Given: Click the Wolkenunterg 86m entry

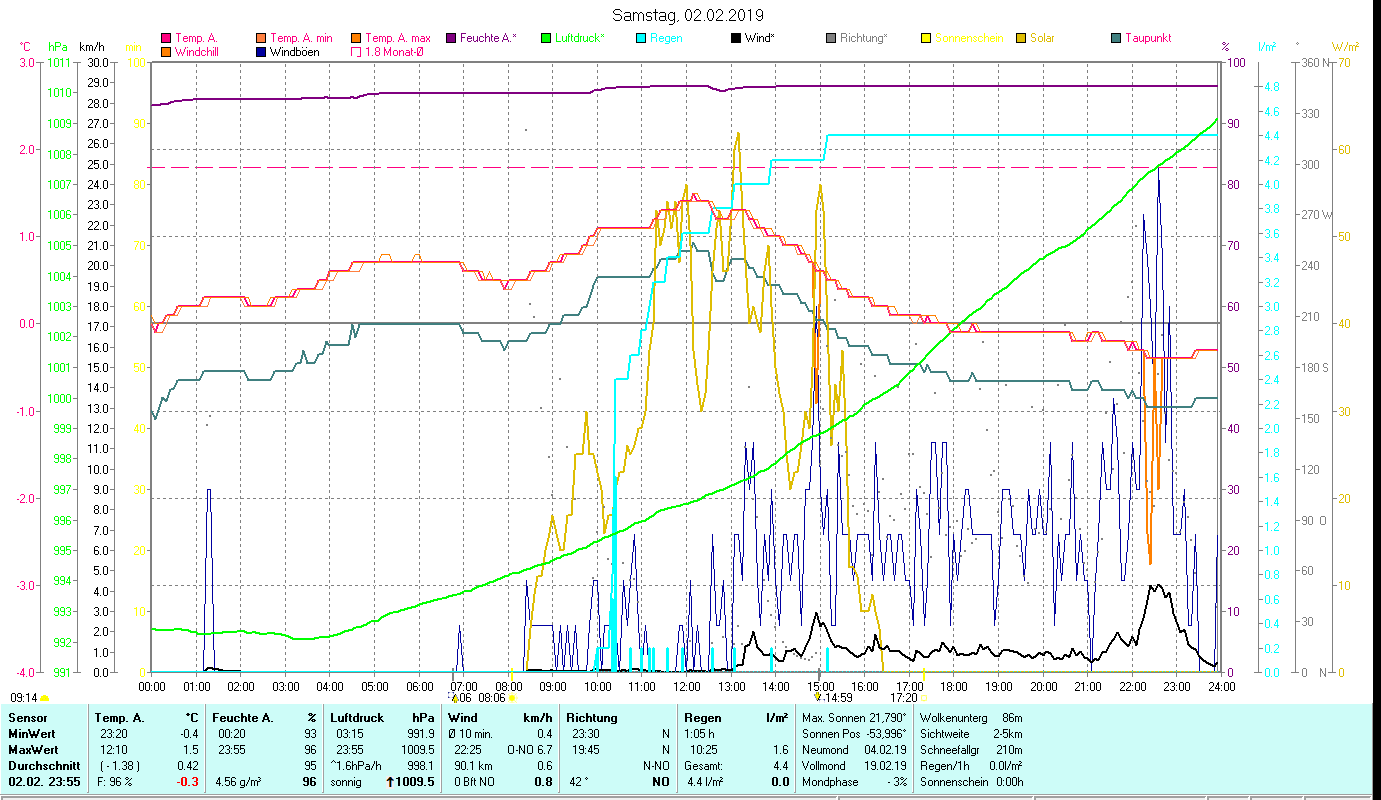Looking at the screenshot, I should coord(970,718).
